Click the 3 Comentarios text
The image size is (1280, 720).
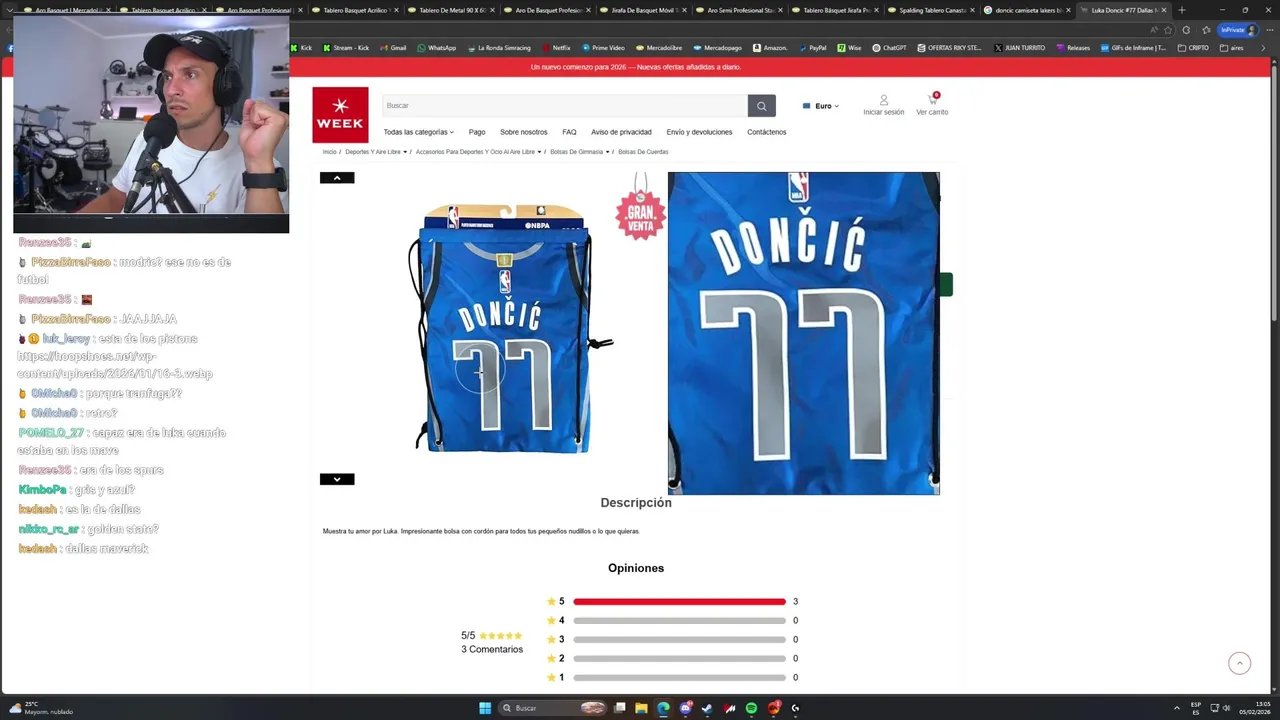(x=492, y=650)
